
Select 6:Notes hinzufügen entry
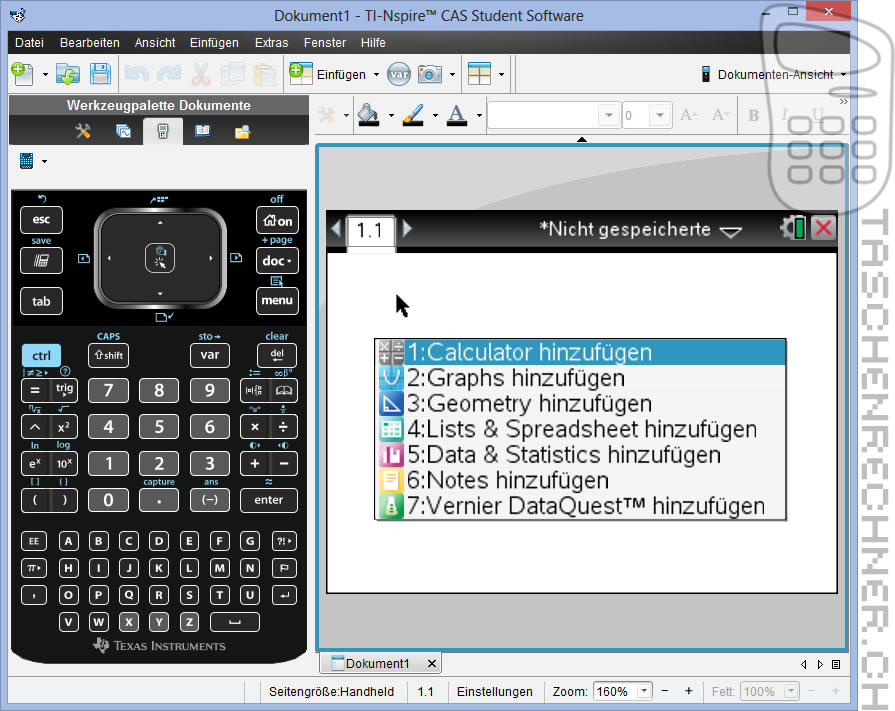click(580, 480)
